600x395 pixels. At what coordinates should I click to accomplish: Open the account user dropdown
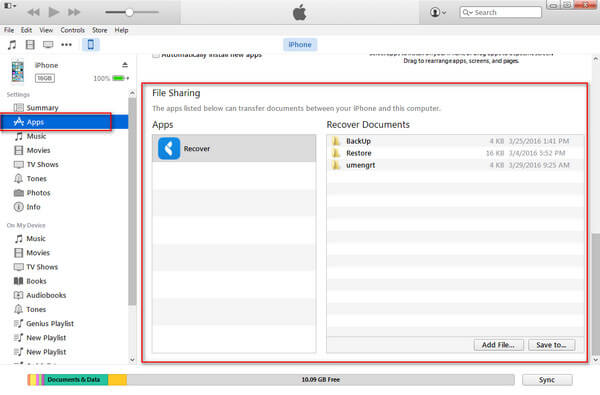[438, 12]
